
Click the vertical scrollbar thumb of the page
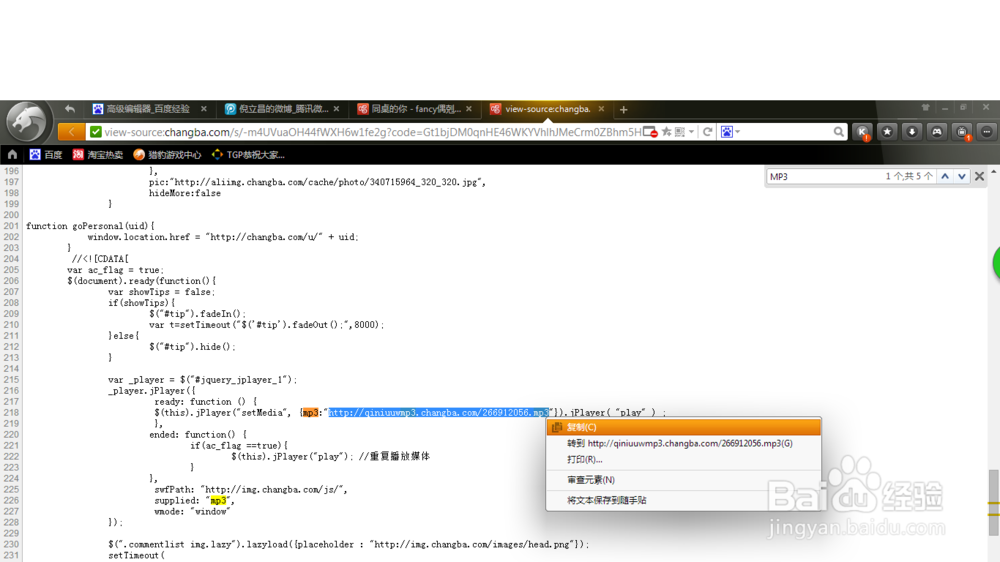[994, 502]
